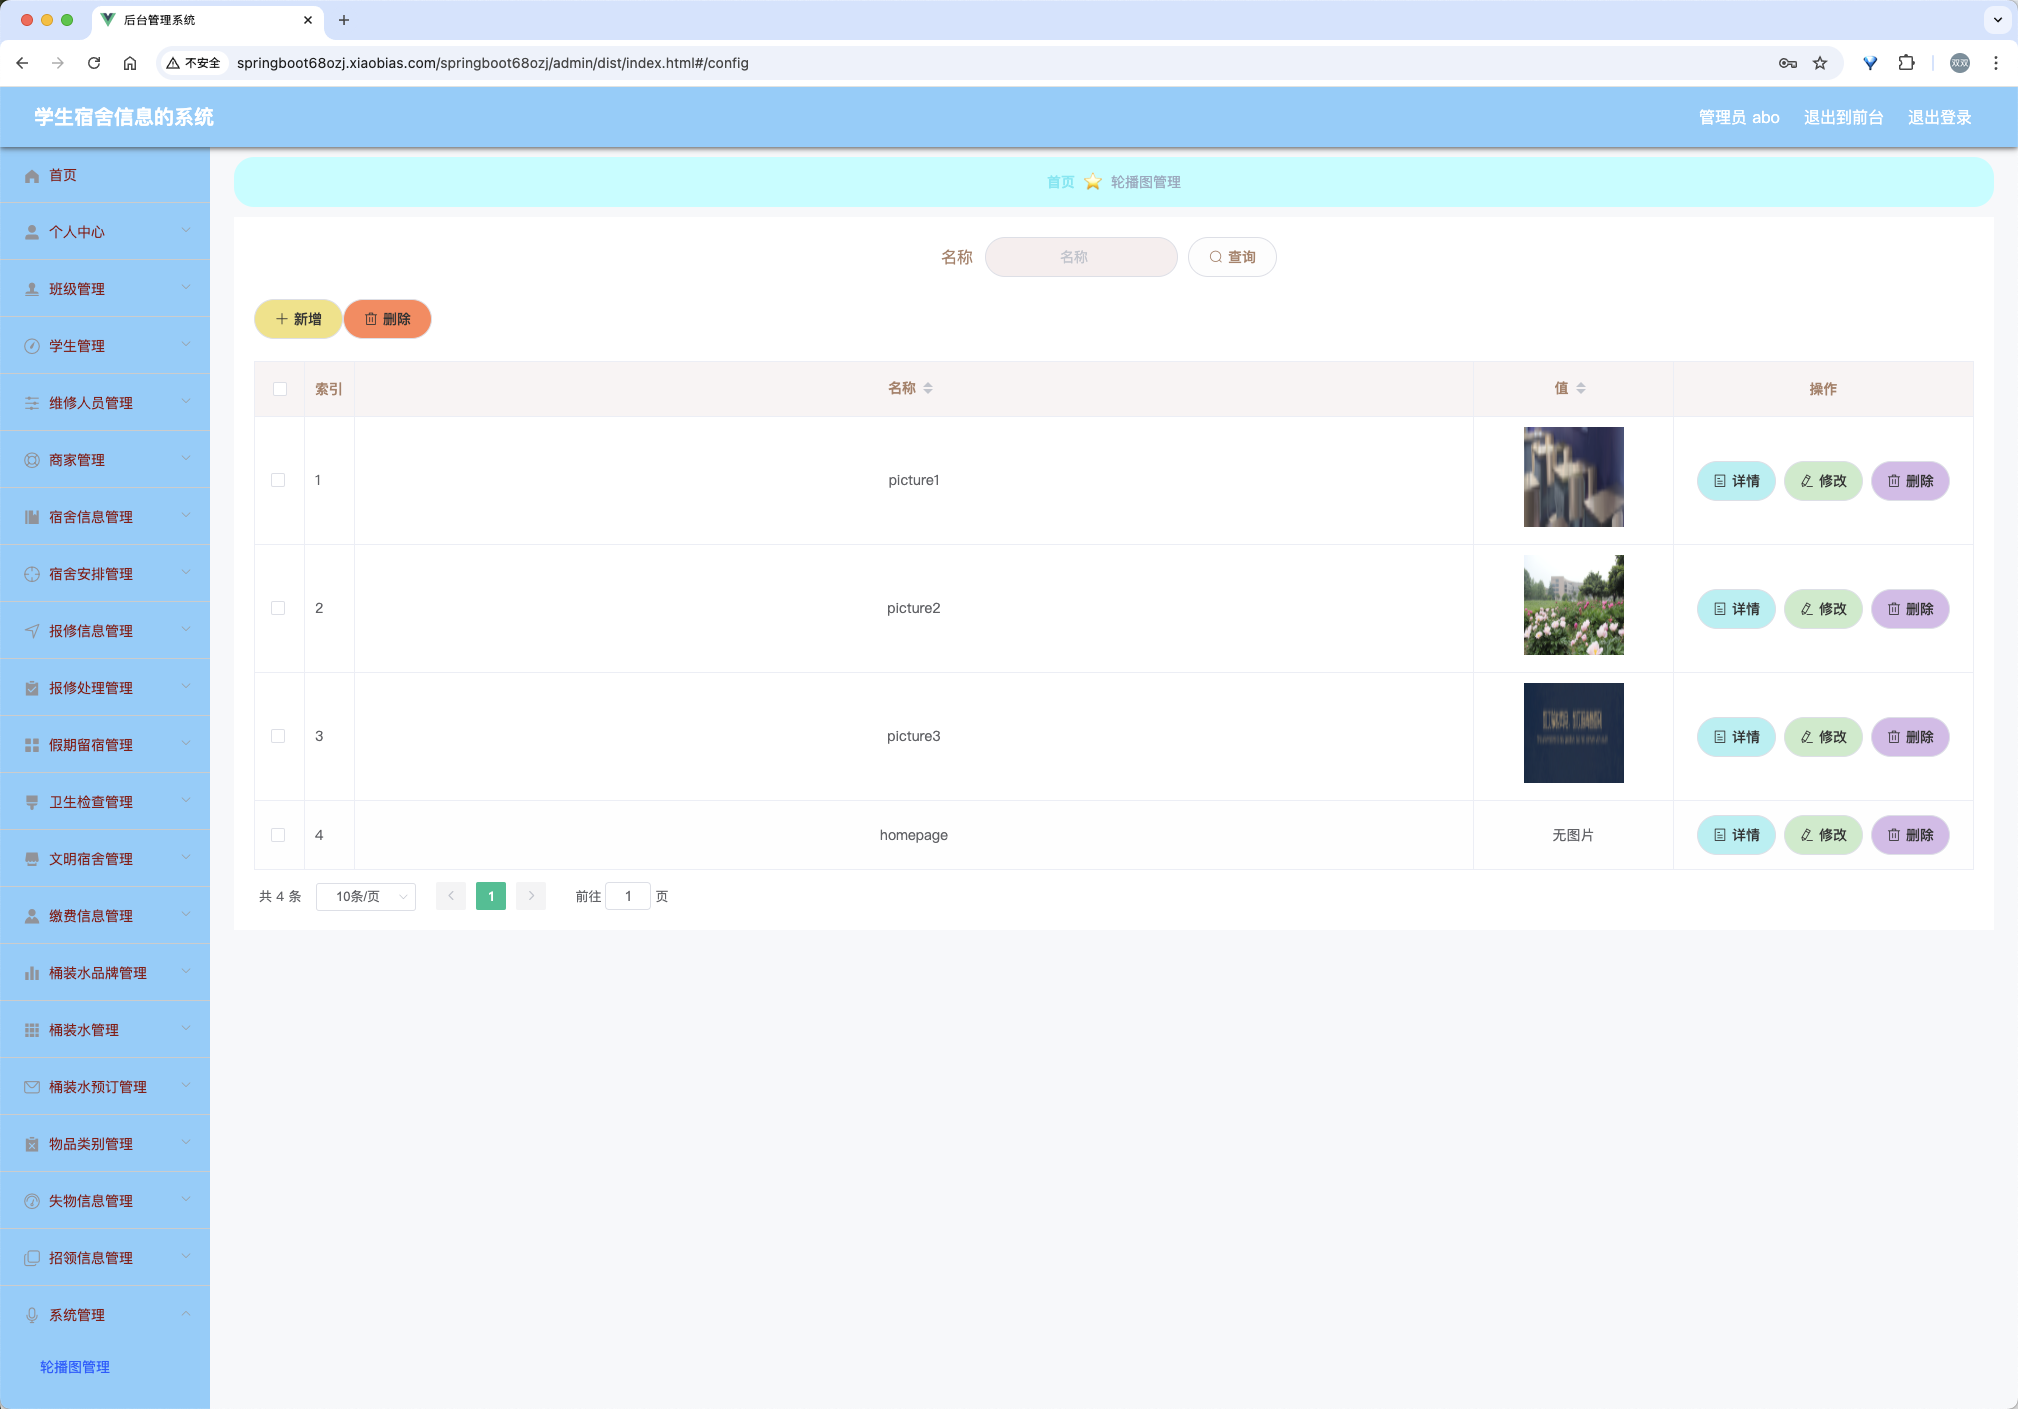The width and height of the screenshot is (2018, 1409).
Task: Click the bar-chart icon next to 桶装水品牌管理
Action: pyautogui.click(x=32, y=973)
